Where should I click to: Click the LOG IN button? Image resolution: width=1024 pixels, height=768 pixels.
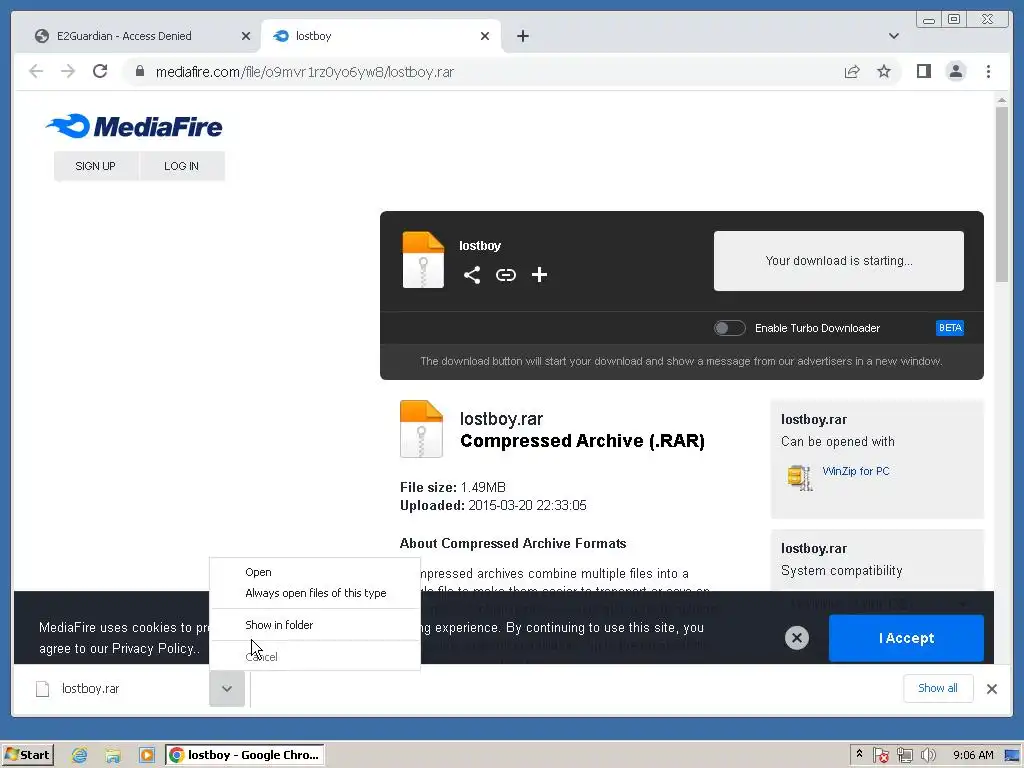click(182, 166)
